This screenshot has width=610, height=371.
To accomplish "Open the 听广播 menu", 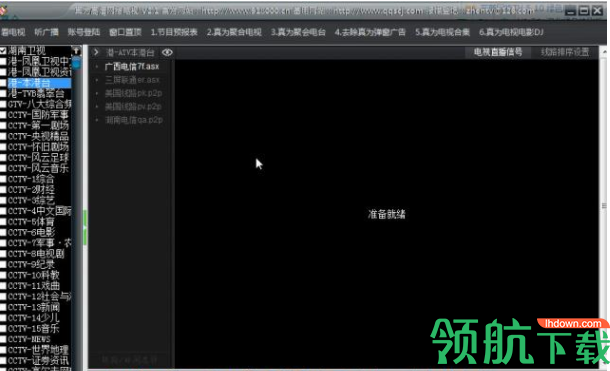I will pyautogui.click(x=46, y=32).
